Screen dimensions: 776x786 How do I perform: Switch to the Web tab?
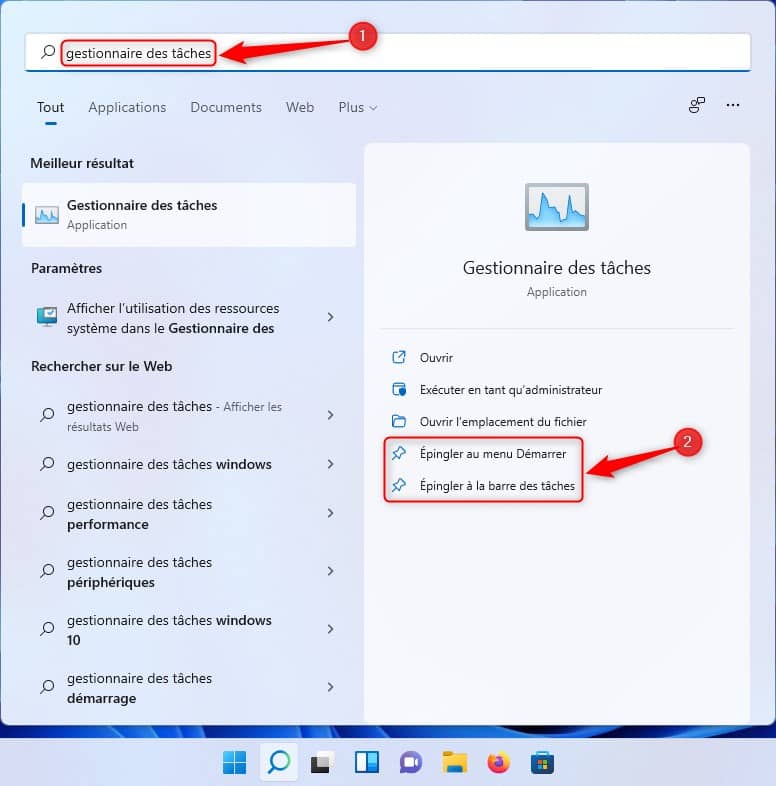[x=300, y=107]
